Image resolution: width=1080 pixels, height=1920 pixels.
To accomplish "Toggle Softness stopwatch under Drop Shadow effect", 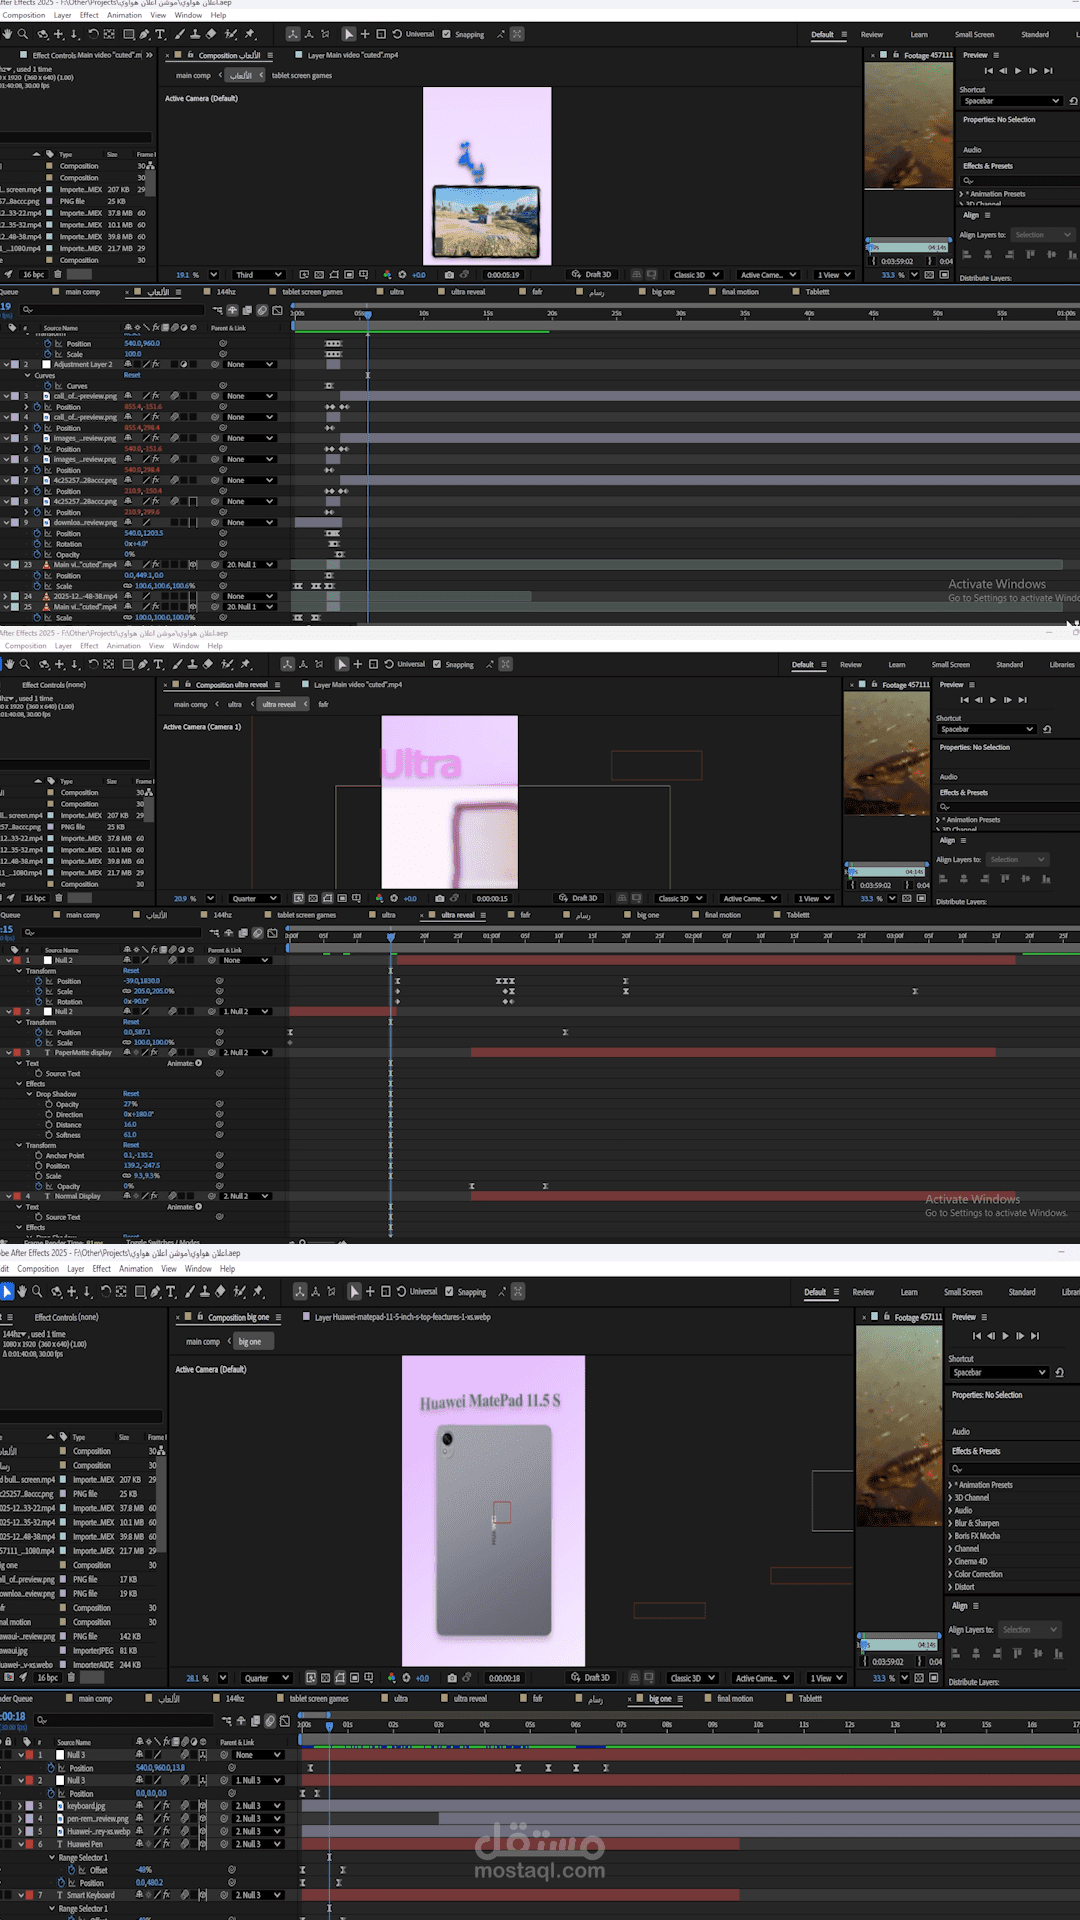I will [x=48, y=1135].
